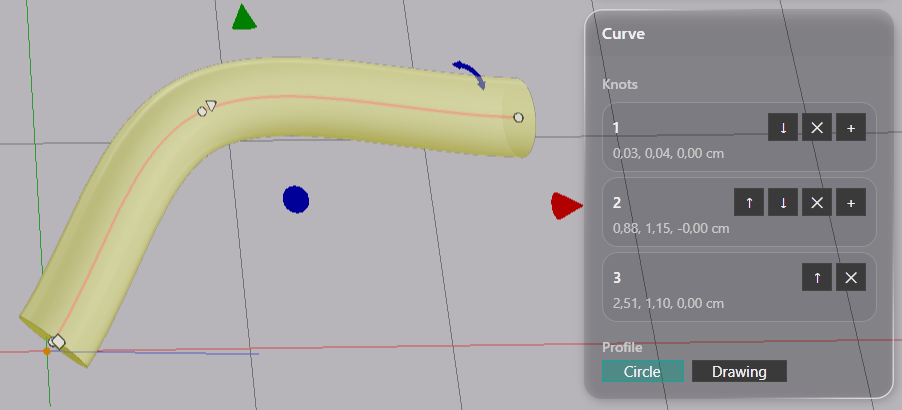The image size is (902, 410).
Task: Grab the red X-axis gizmo arrow
Action: (x=567, y=205)
